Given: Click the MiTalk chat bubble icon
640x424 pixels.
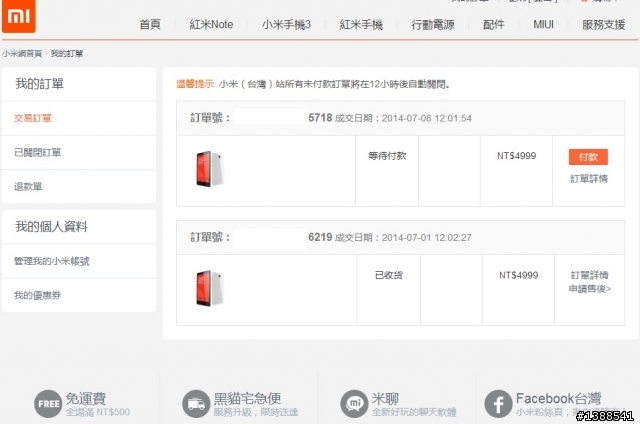Looking at the screenshot, I should pos(354,404).
